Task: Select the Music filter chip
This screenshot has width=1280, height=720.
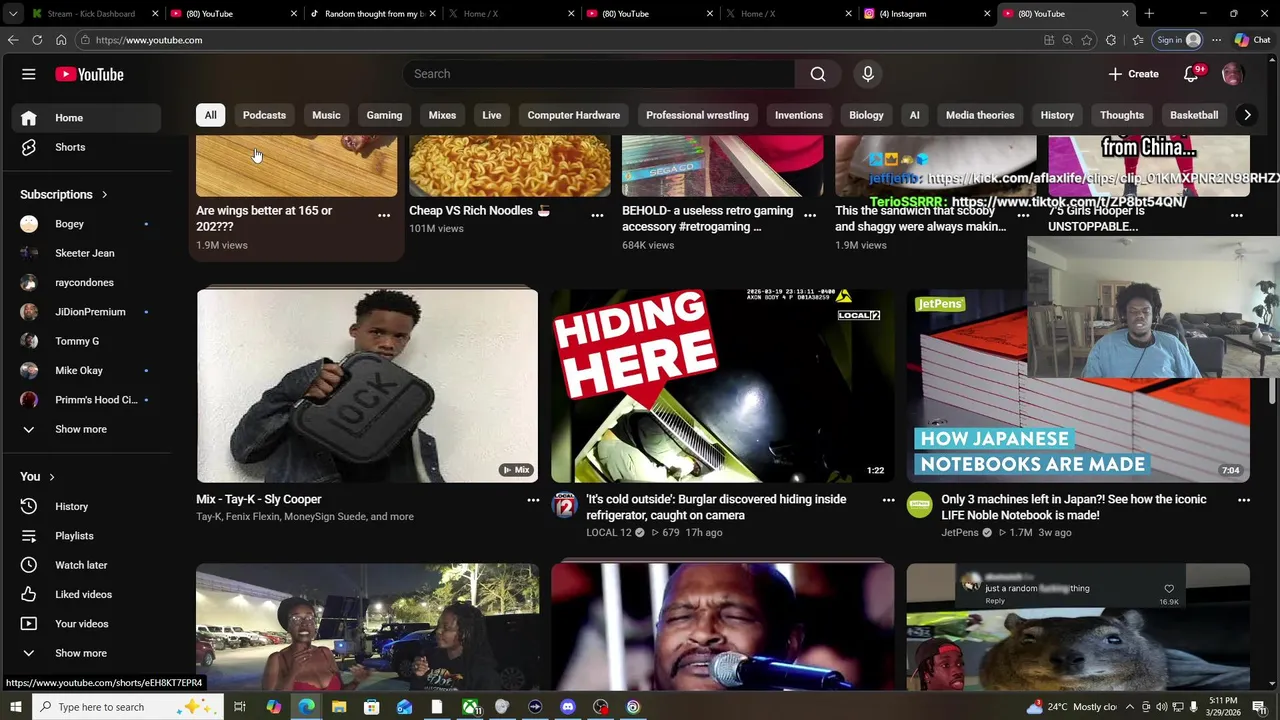Action: tap(326, 115)
